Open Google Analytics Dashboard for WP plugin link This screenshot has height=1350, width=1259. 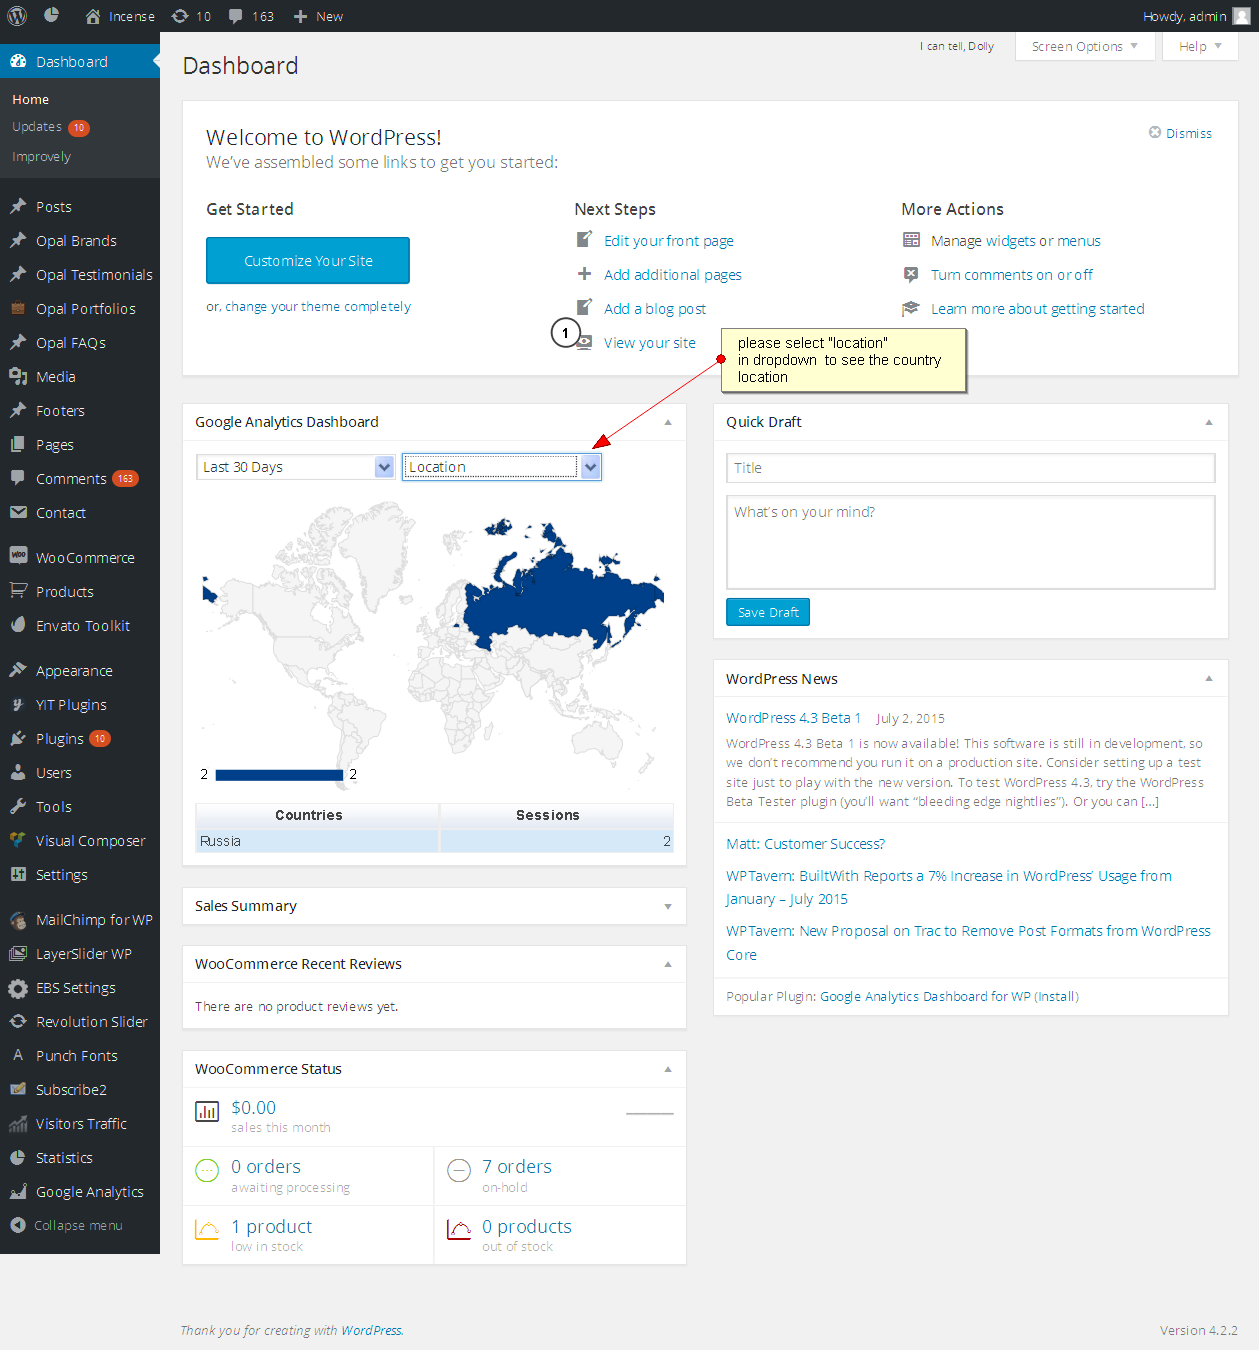click(x=949, y=996)
